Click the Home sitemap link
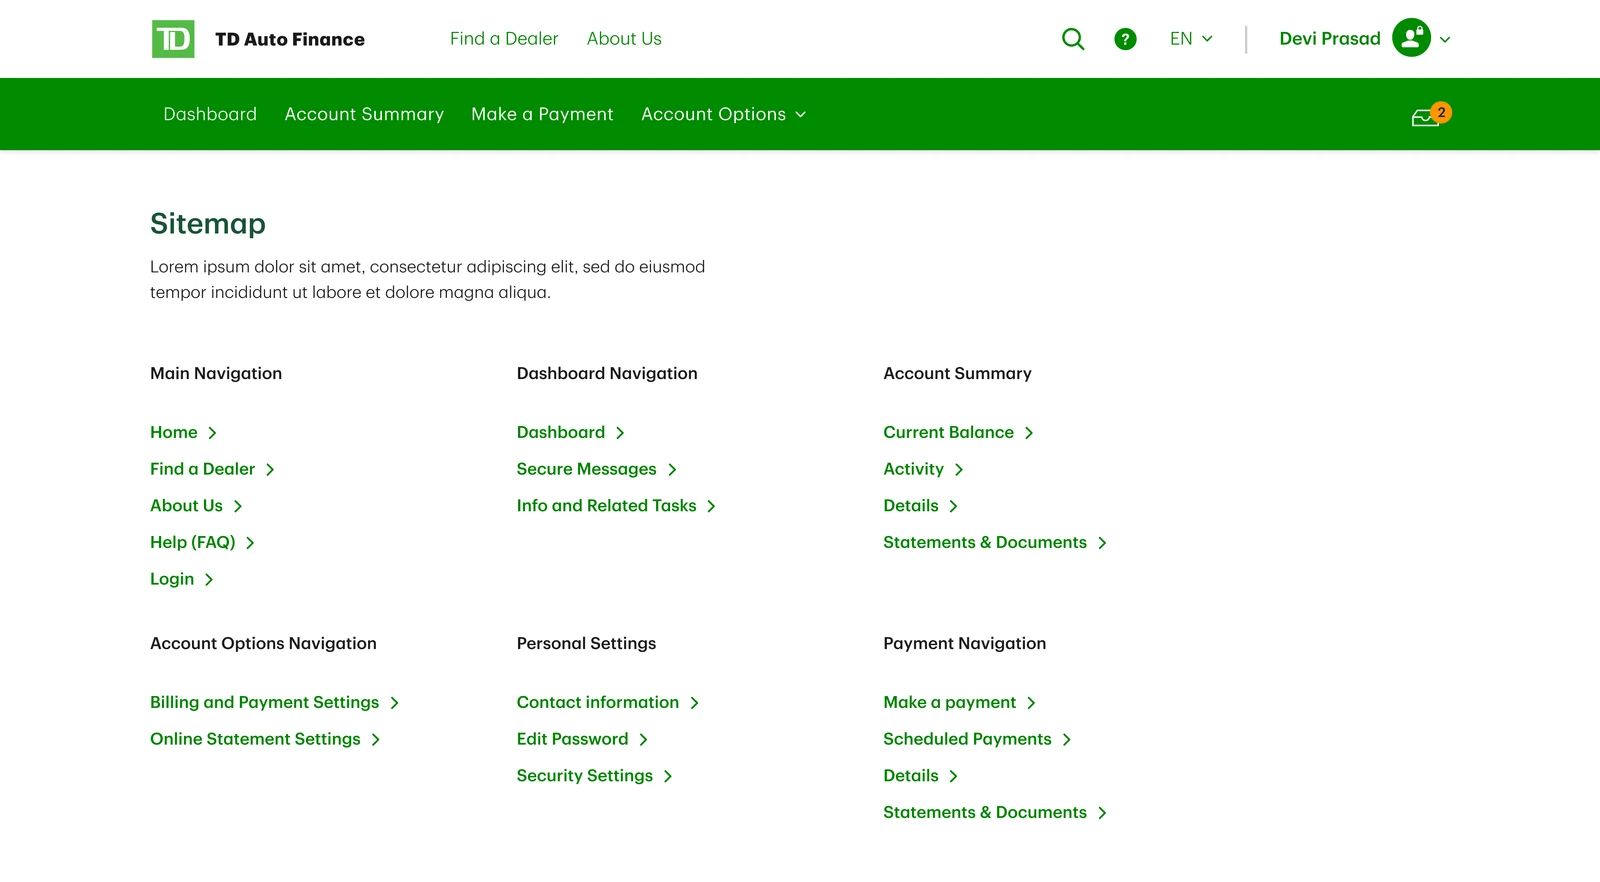This screenshot has width=1600, height=882. pos(183,432)
